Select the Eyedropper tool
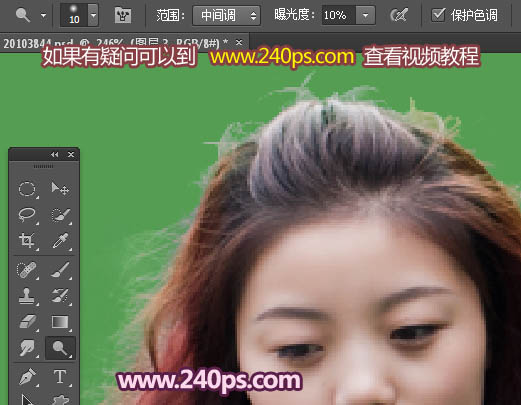This screenshot has width=521, height=405. 60,240
